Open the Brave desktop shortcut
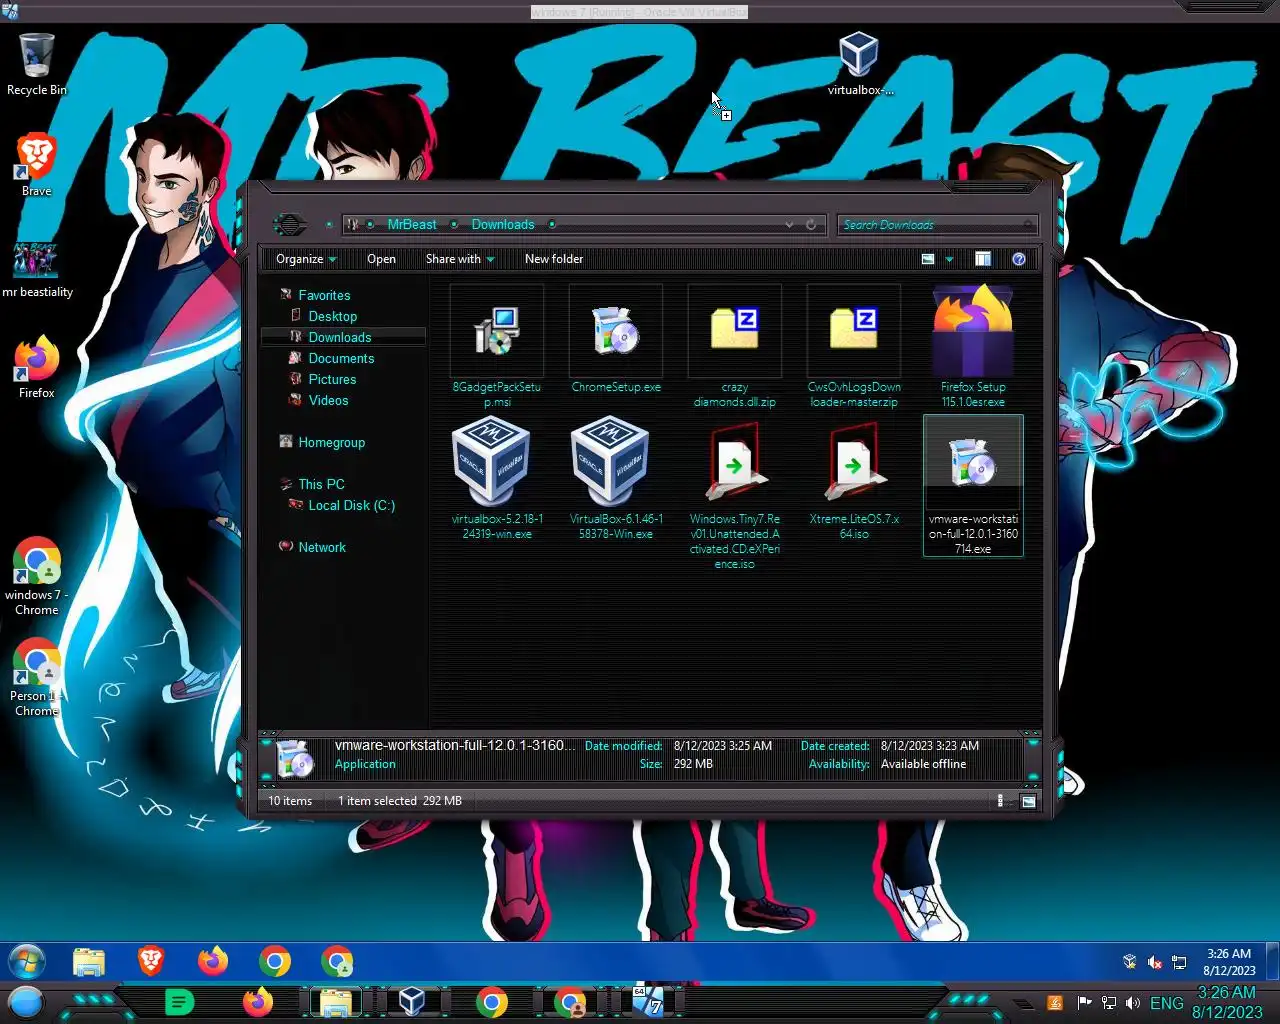The width and height of the screenshot is (1280, 1024). coord(36,165)
